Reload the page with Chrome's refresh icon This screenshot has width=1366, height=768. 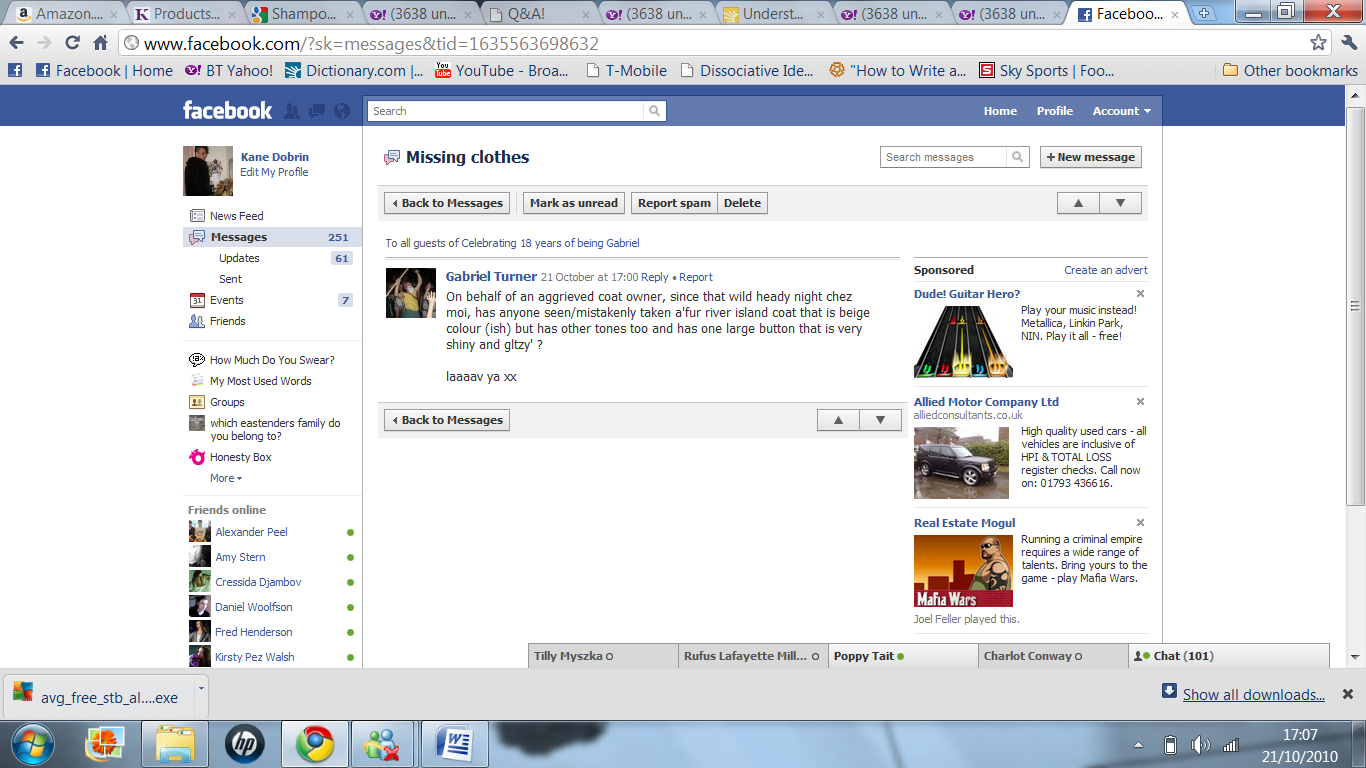coord(72,43)
